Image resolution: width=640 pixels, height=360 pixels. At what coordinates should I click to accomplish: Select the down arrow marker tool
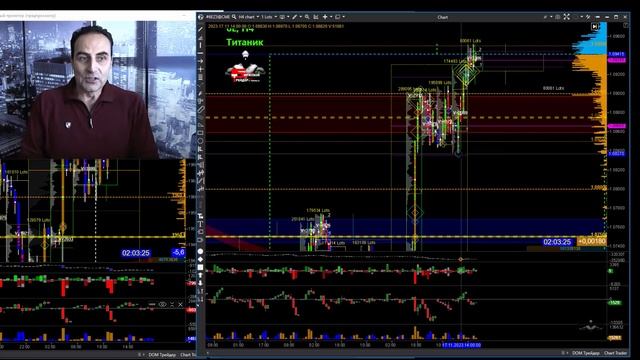click(x=200, y=282)
